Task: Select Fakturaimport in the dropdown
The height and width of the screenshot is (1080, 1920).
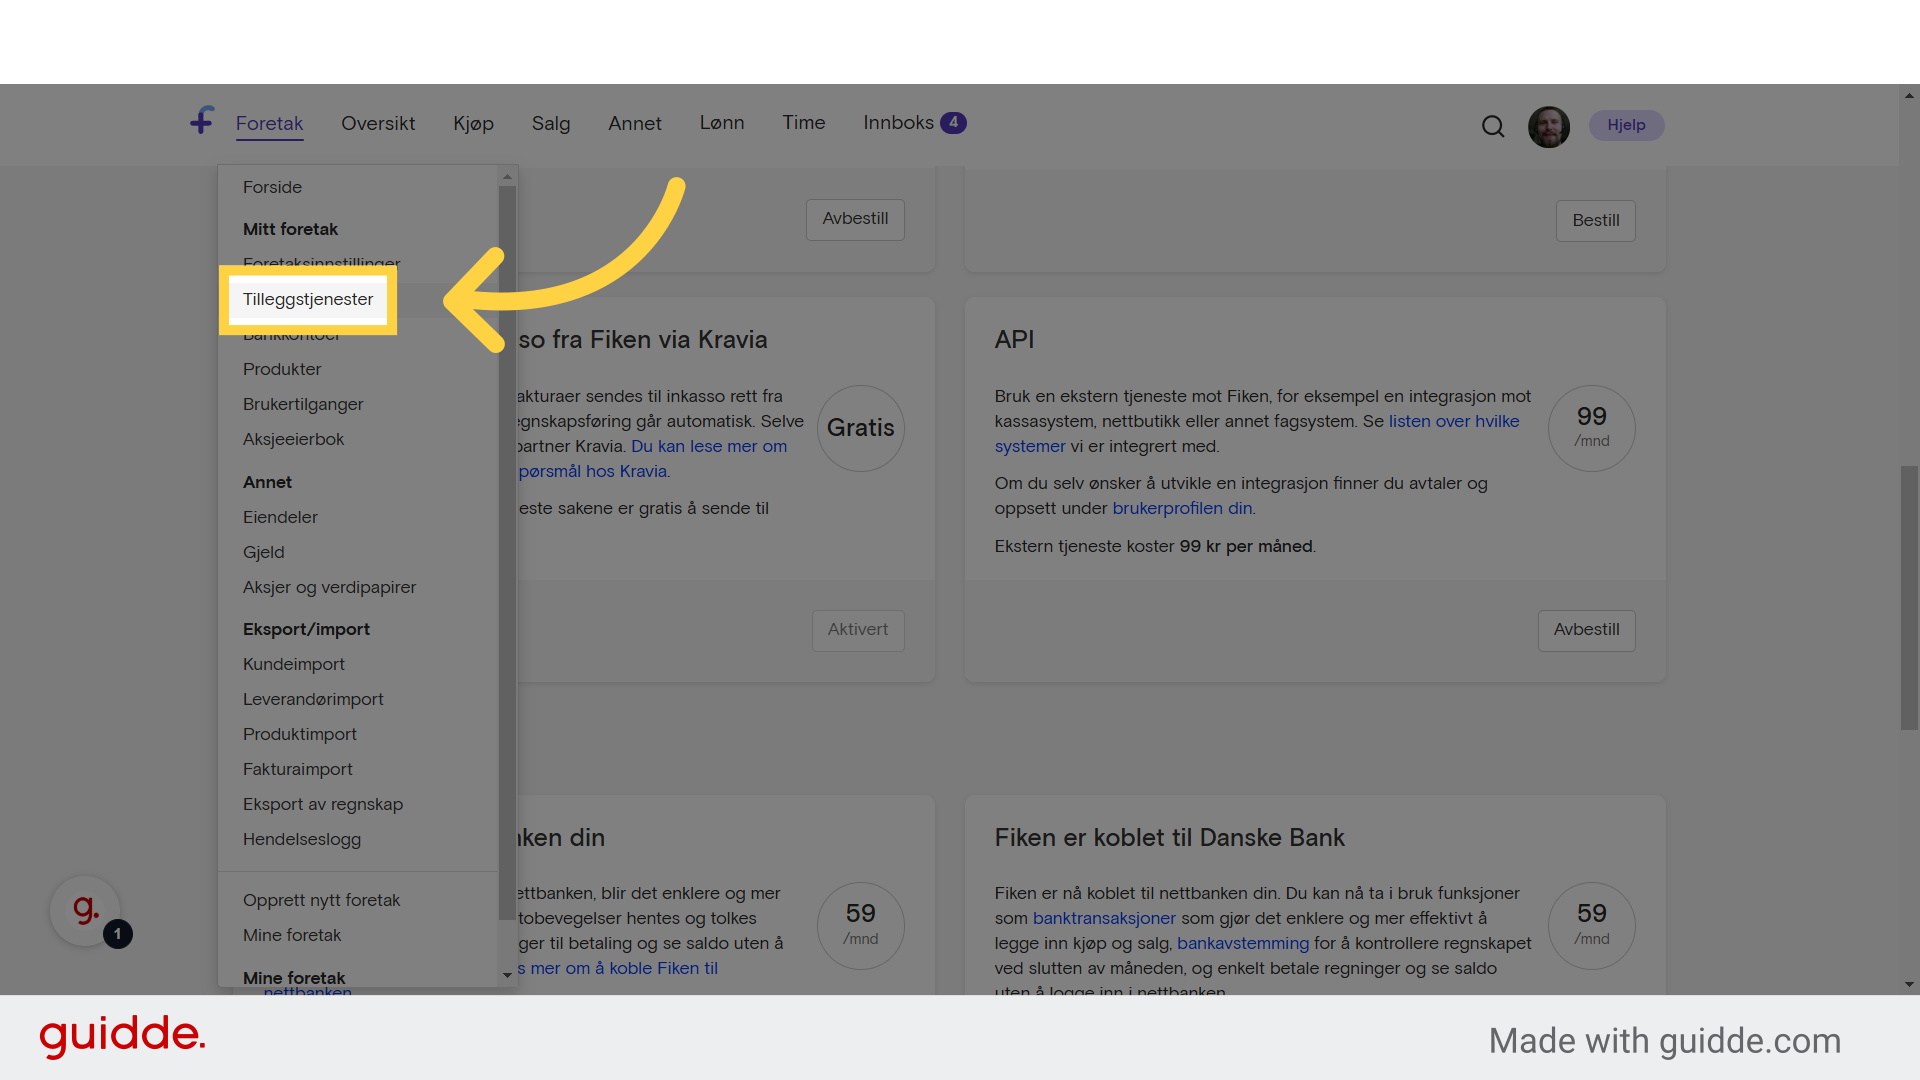Action: pos(298,769)
